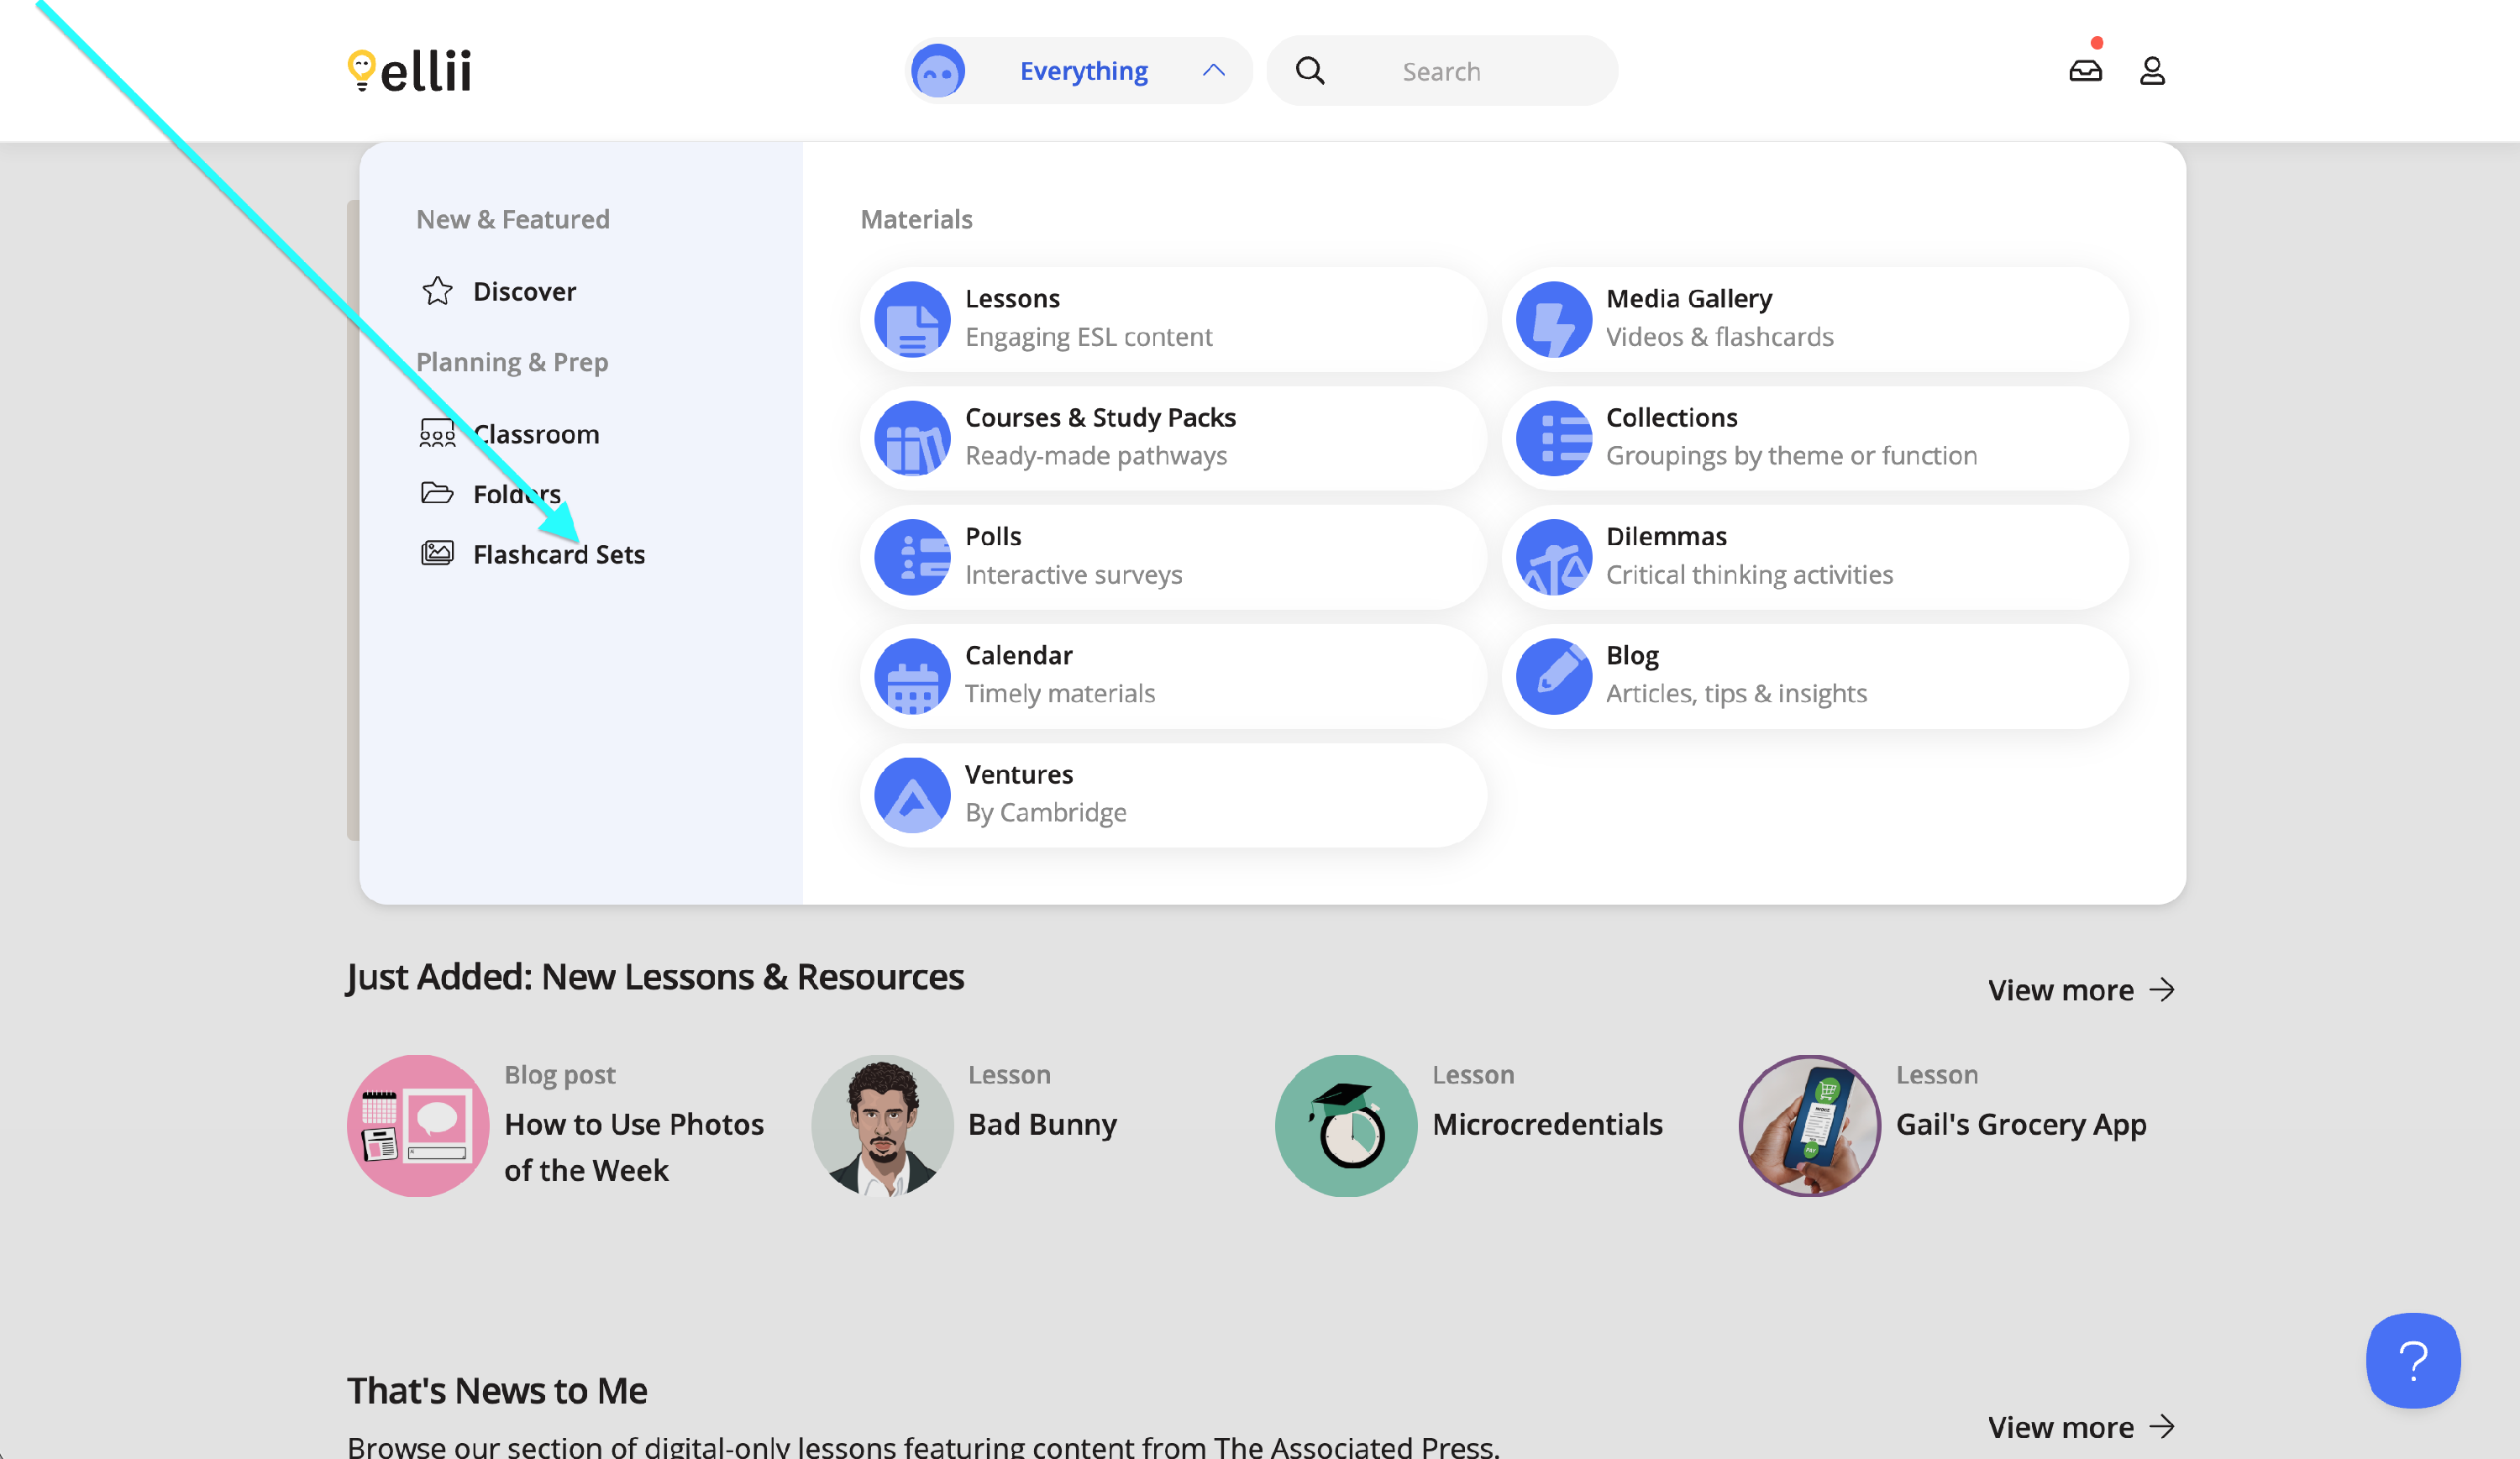Click the blue help question mark button
The width and height of the screenshot is (2520, 1459).
[2412, 1360]
